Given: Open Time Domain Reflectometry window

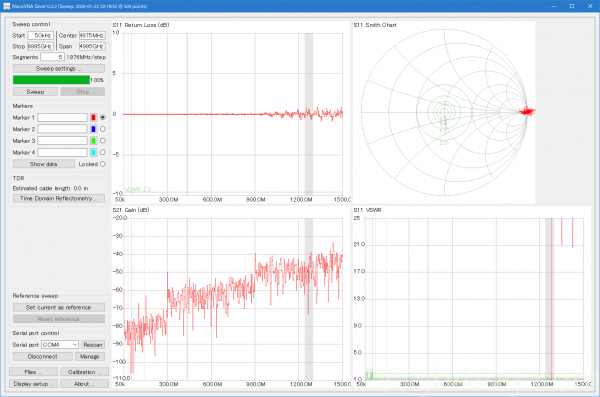Looking at the screenshot, I should pos(59,198).
